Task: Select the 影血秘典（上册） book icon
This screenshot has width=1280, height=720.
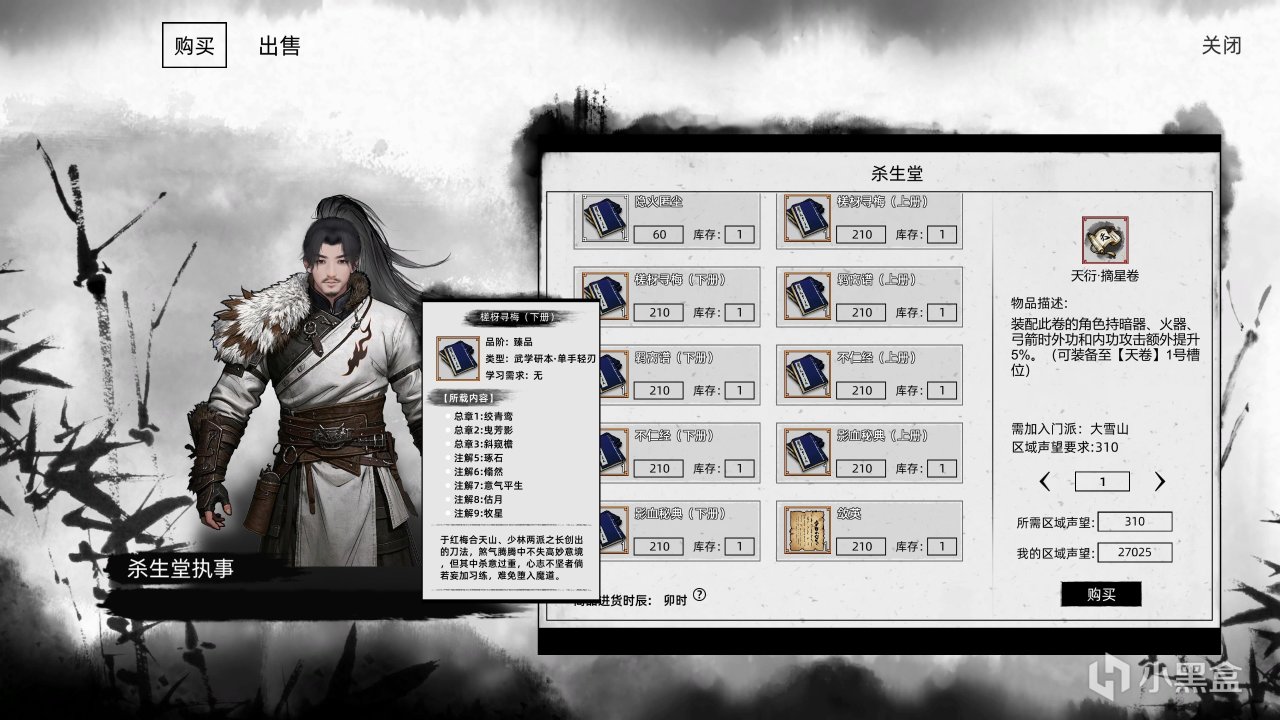Action: coord(806,451)
